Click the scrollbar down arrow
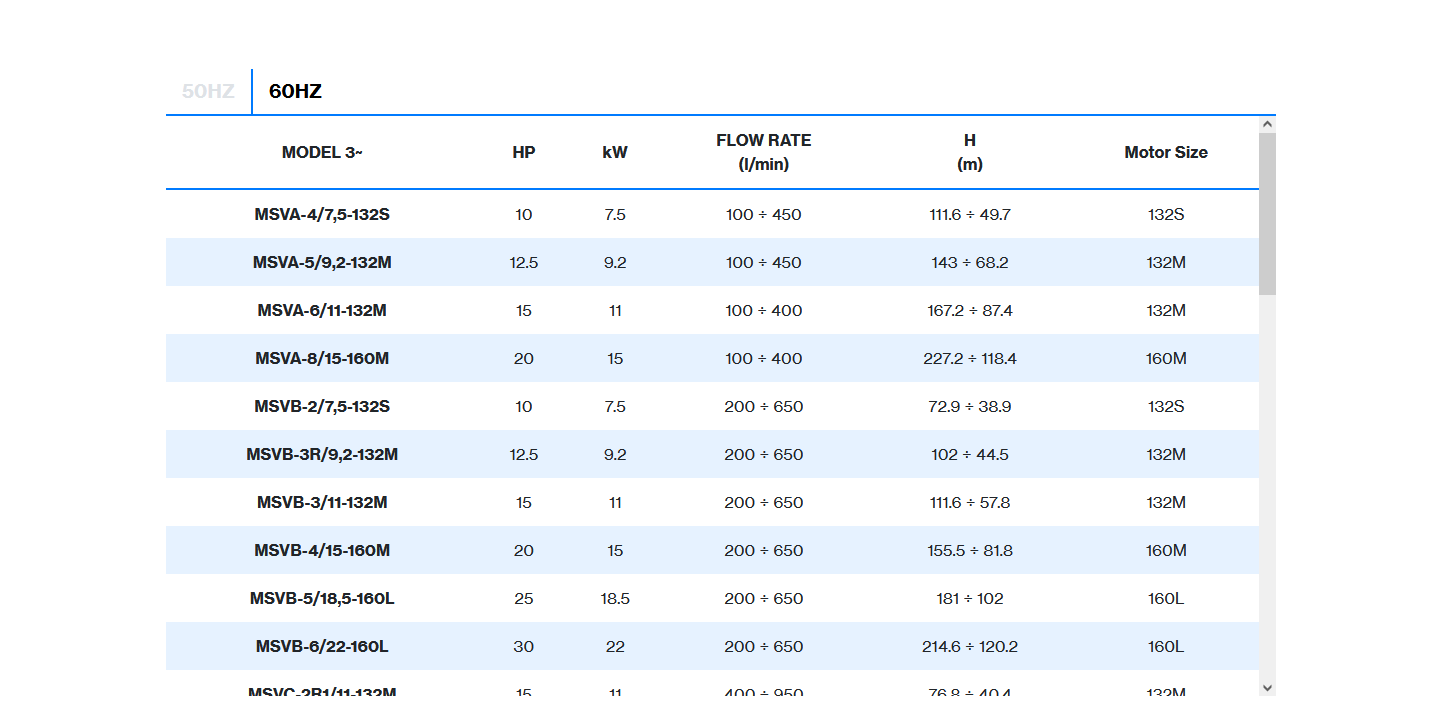1449x713 pixels. tap(1267, 687)
